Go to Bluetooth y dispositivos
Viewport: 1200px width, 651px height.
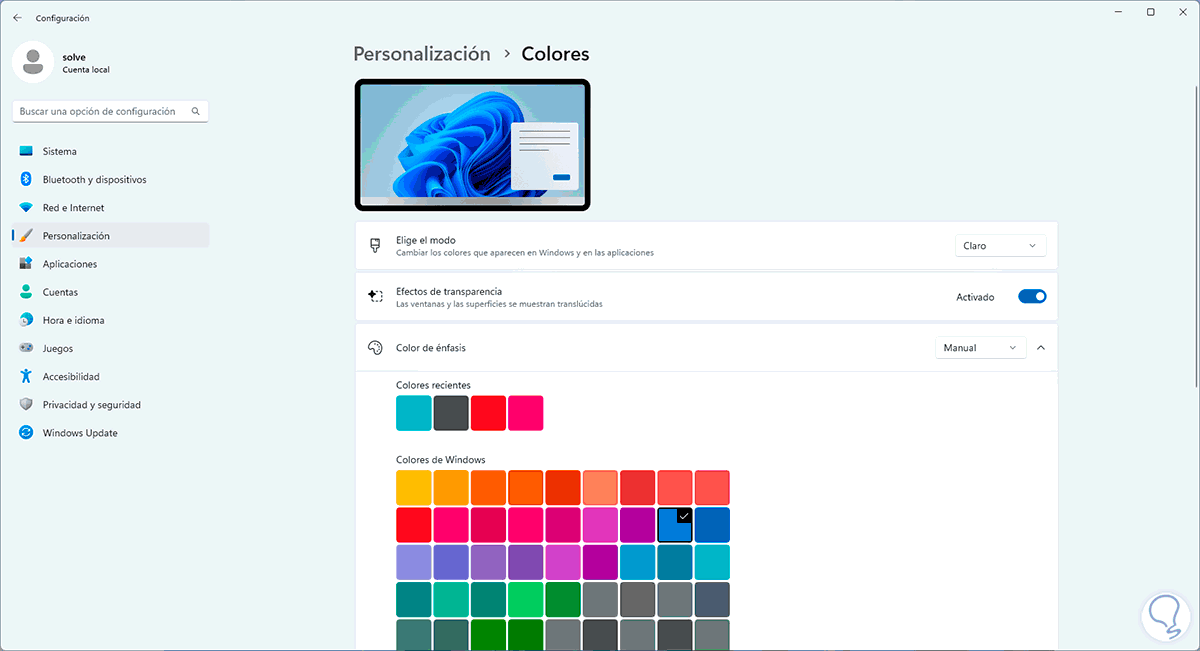(x=110, y=179)
